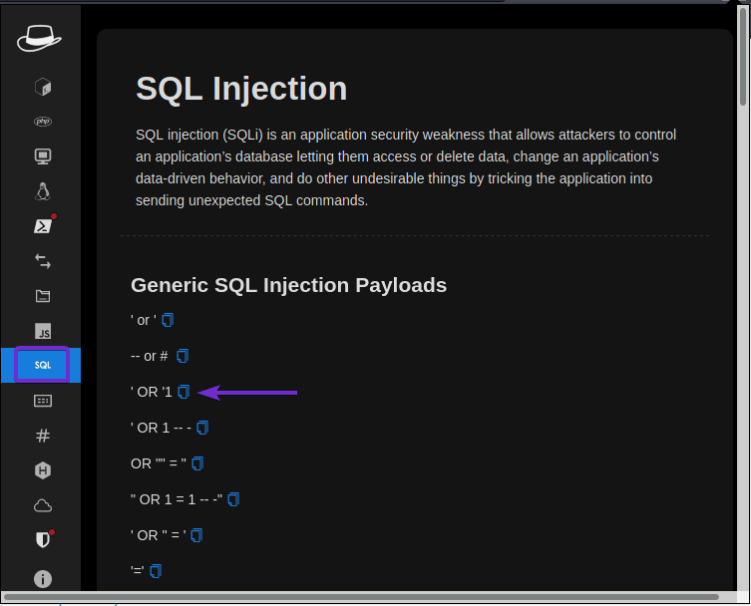Click the HackTools hat logo

39,38
